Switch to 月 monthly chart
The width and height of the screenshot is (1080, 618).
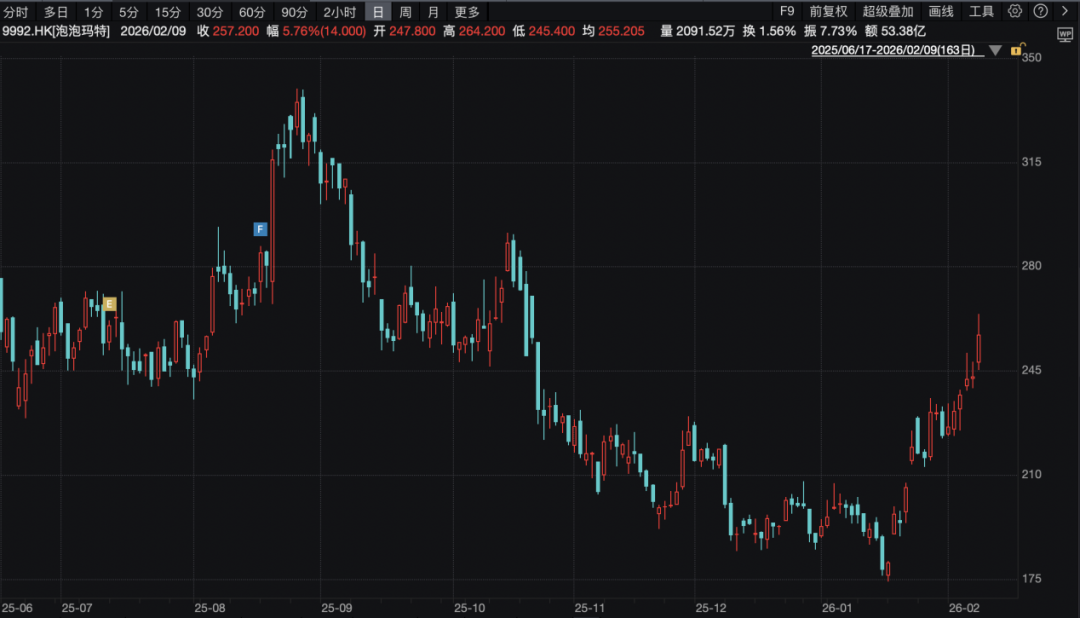click(x=433, y=12)
